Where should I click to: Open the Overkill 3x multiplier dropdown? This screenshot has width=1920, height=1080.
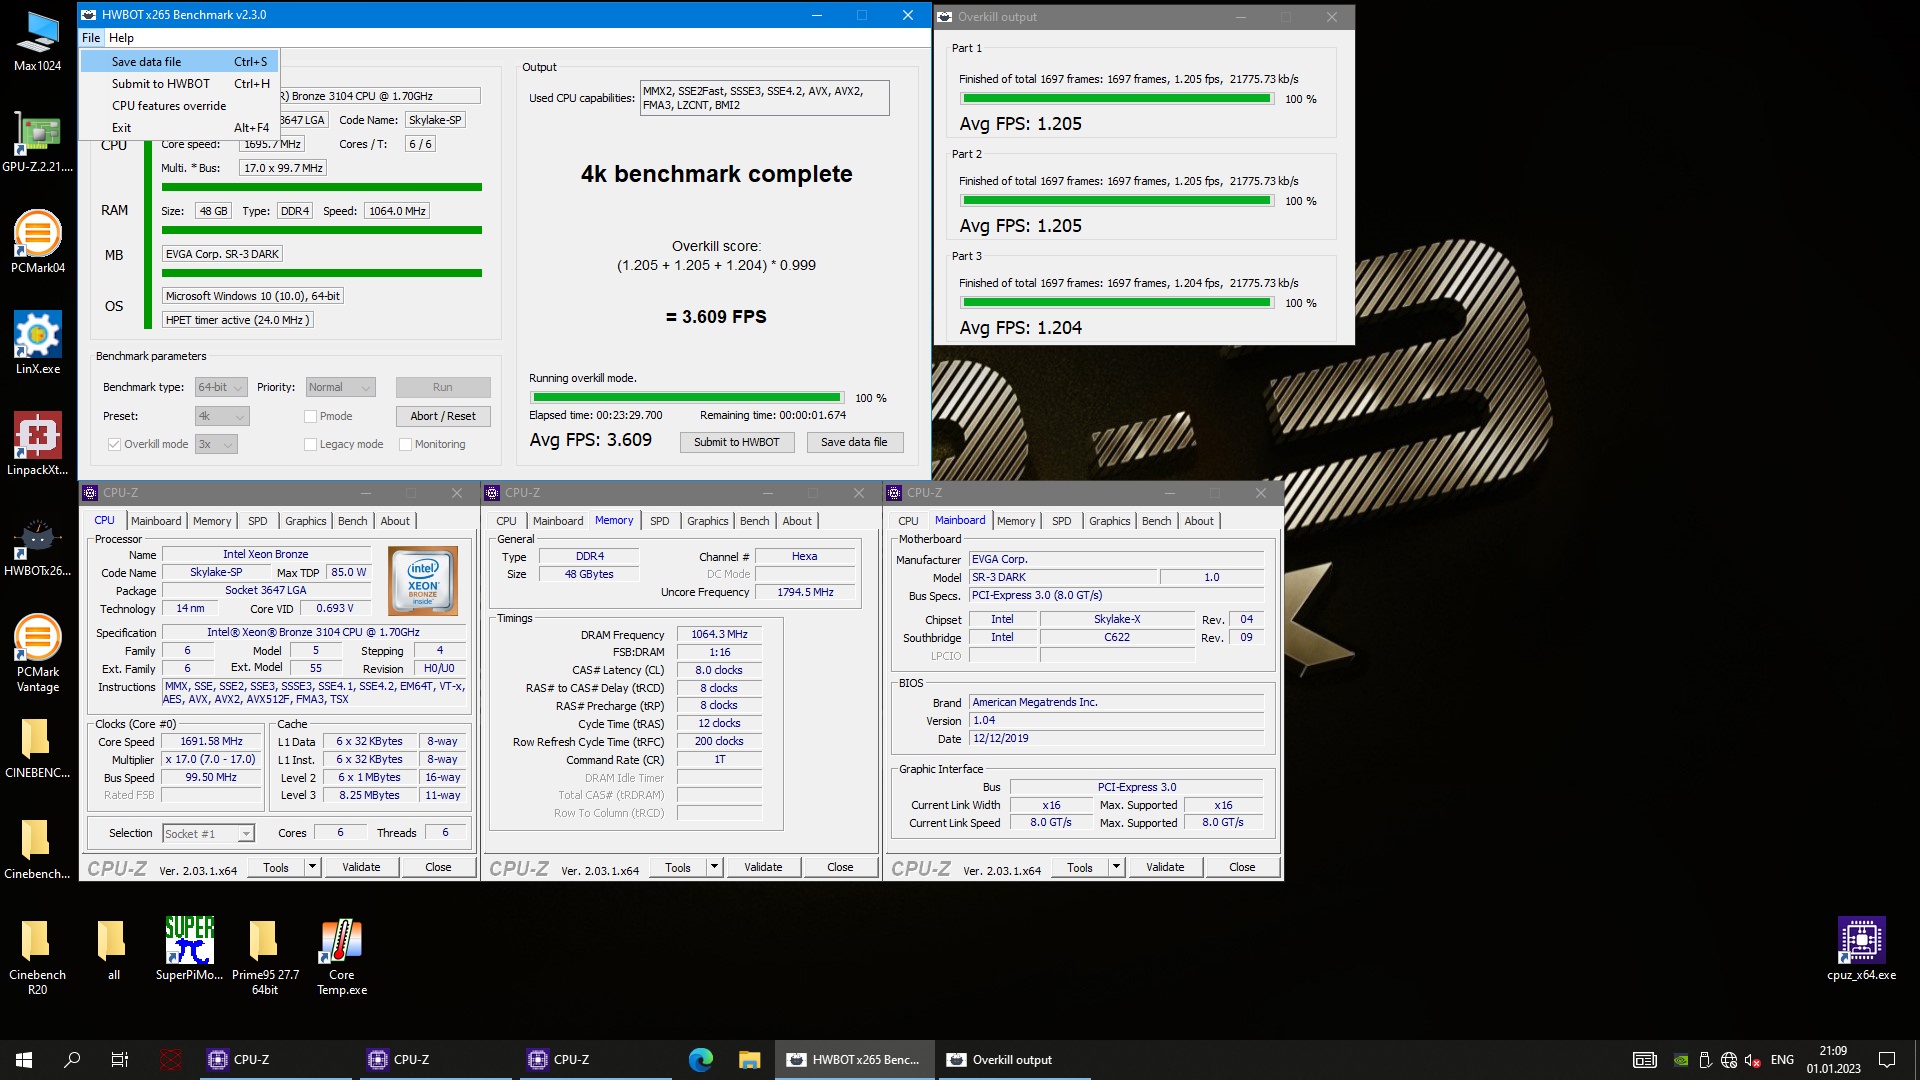click(x=216, y=444)
